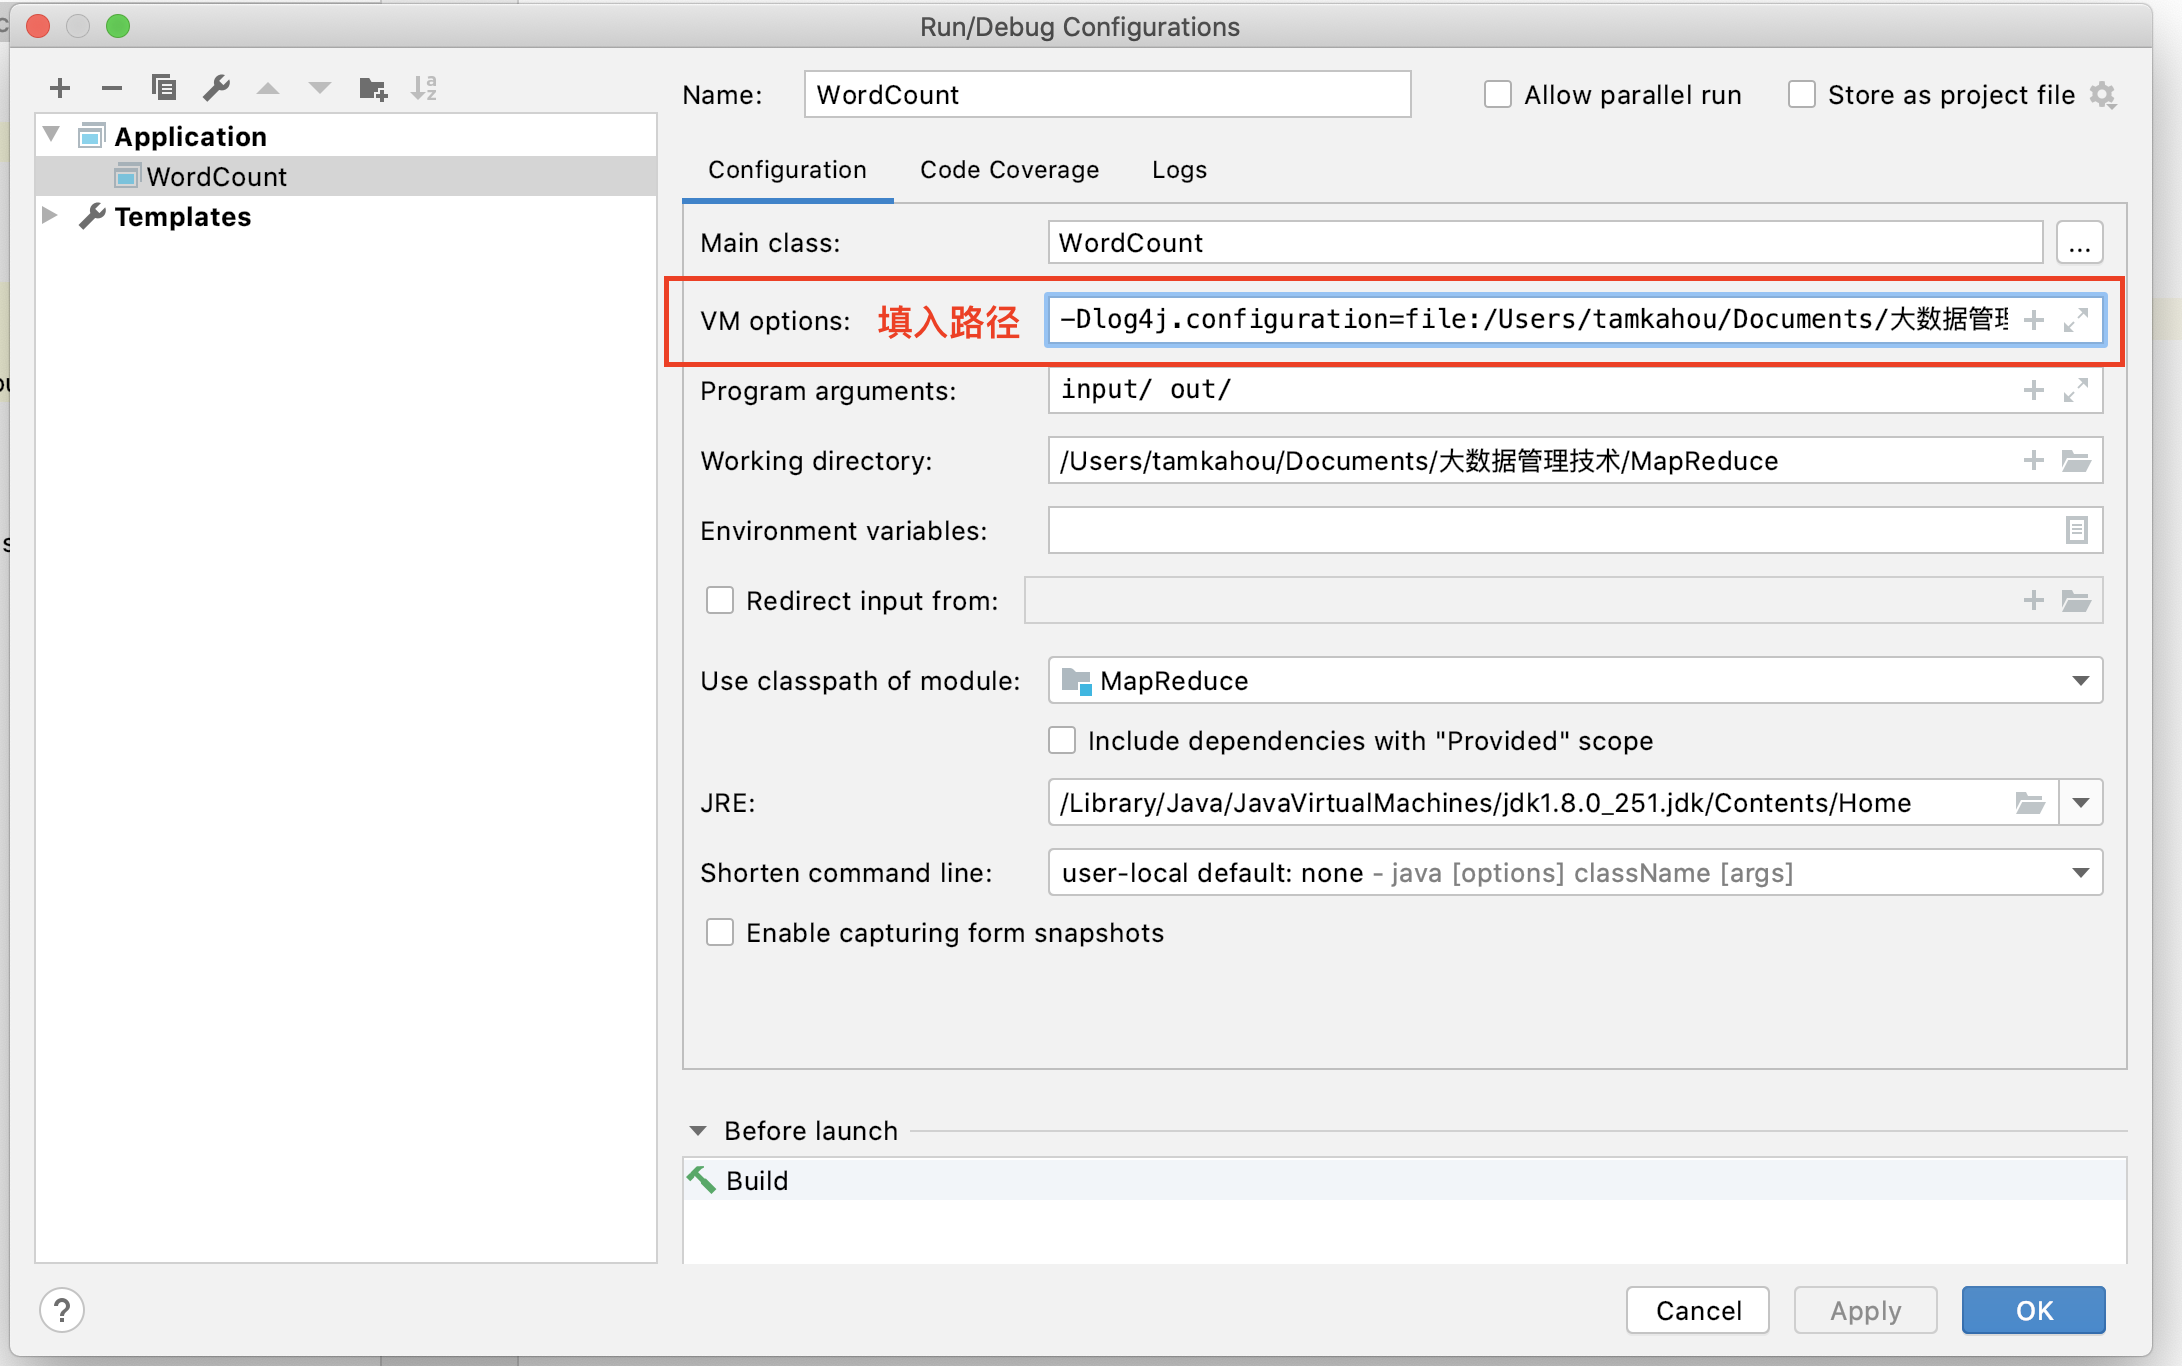Collapse the Before launch section

tap(697, 1130)
